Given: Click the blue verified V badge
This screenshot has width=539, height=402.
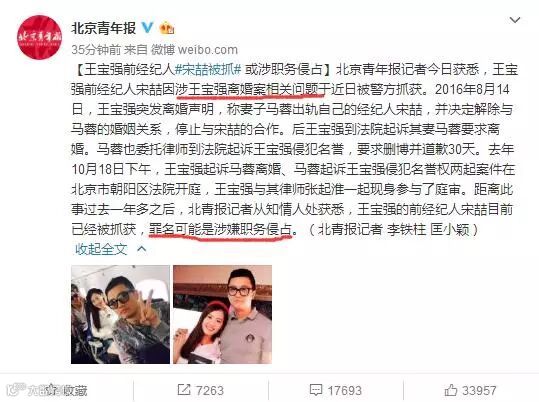Looking at the screenshot, I should point(147,28).
